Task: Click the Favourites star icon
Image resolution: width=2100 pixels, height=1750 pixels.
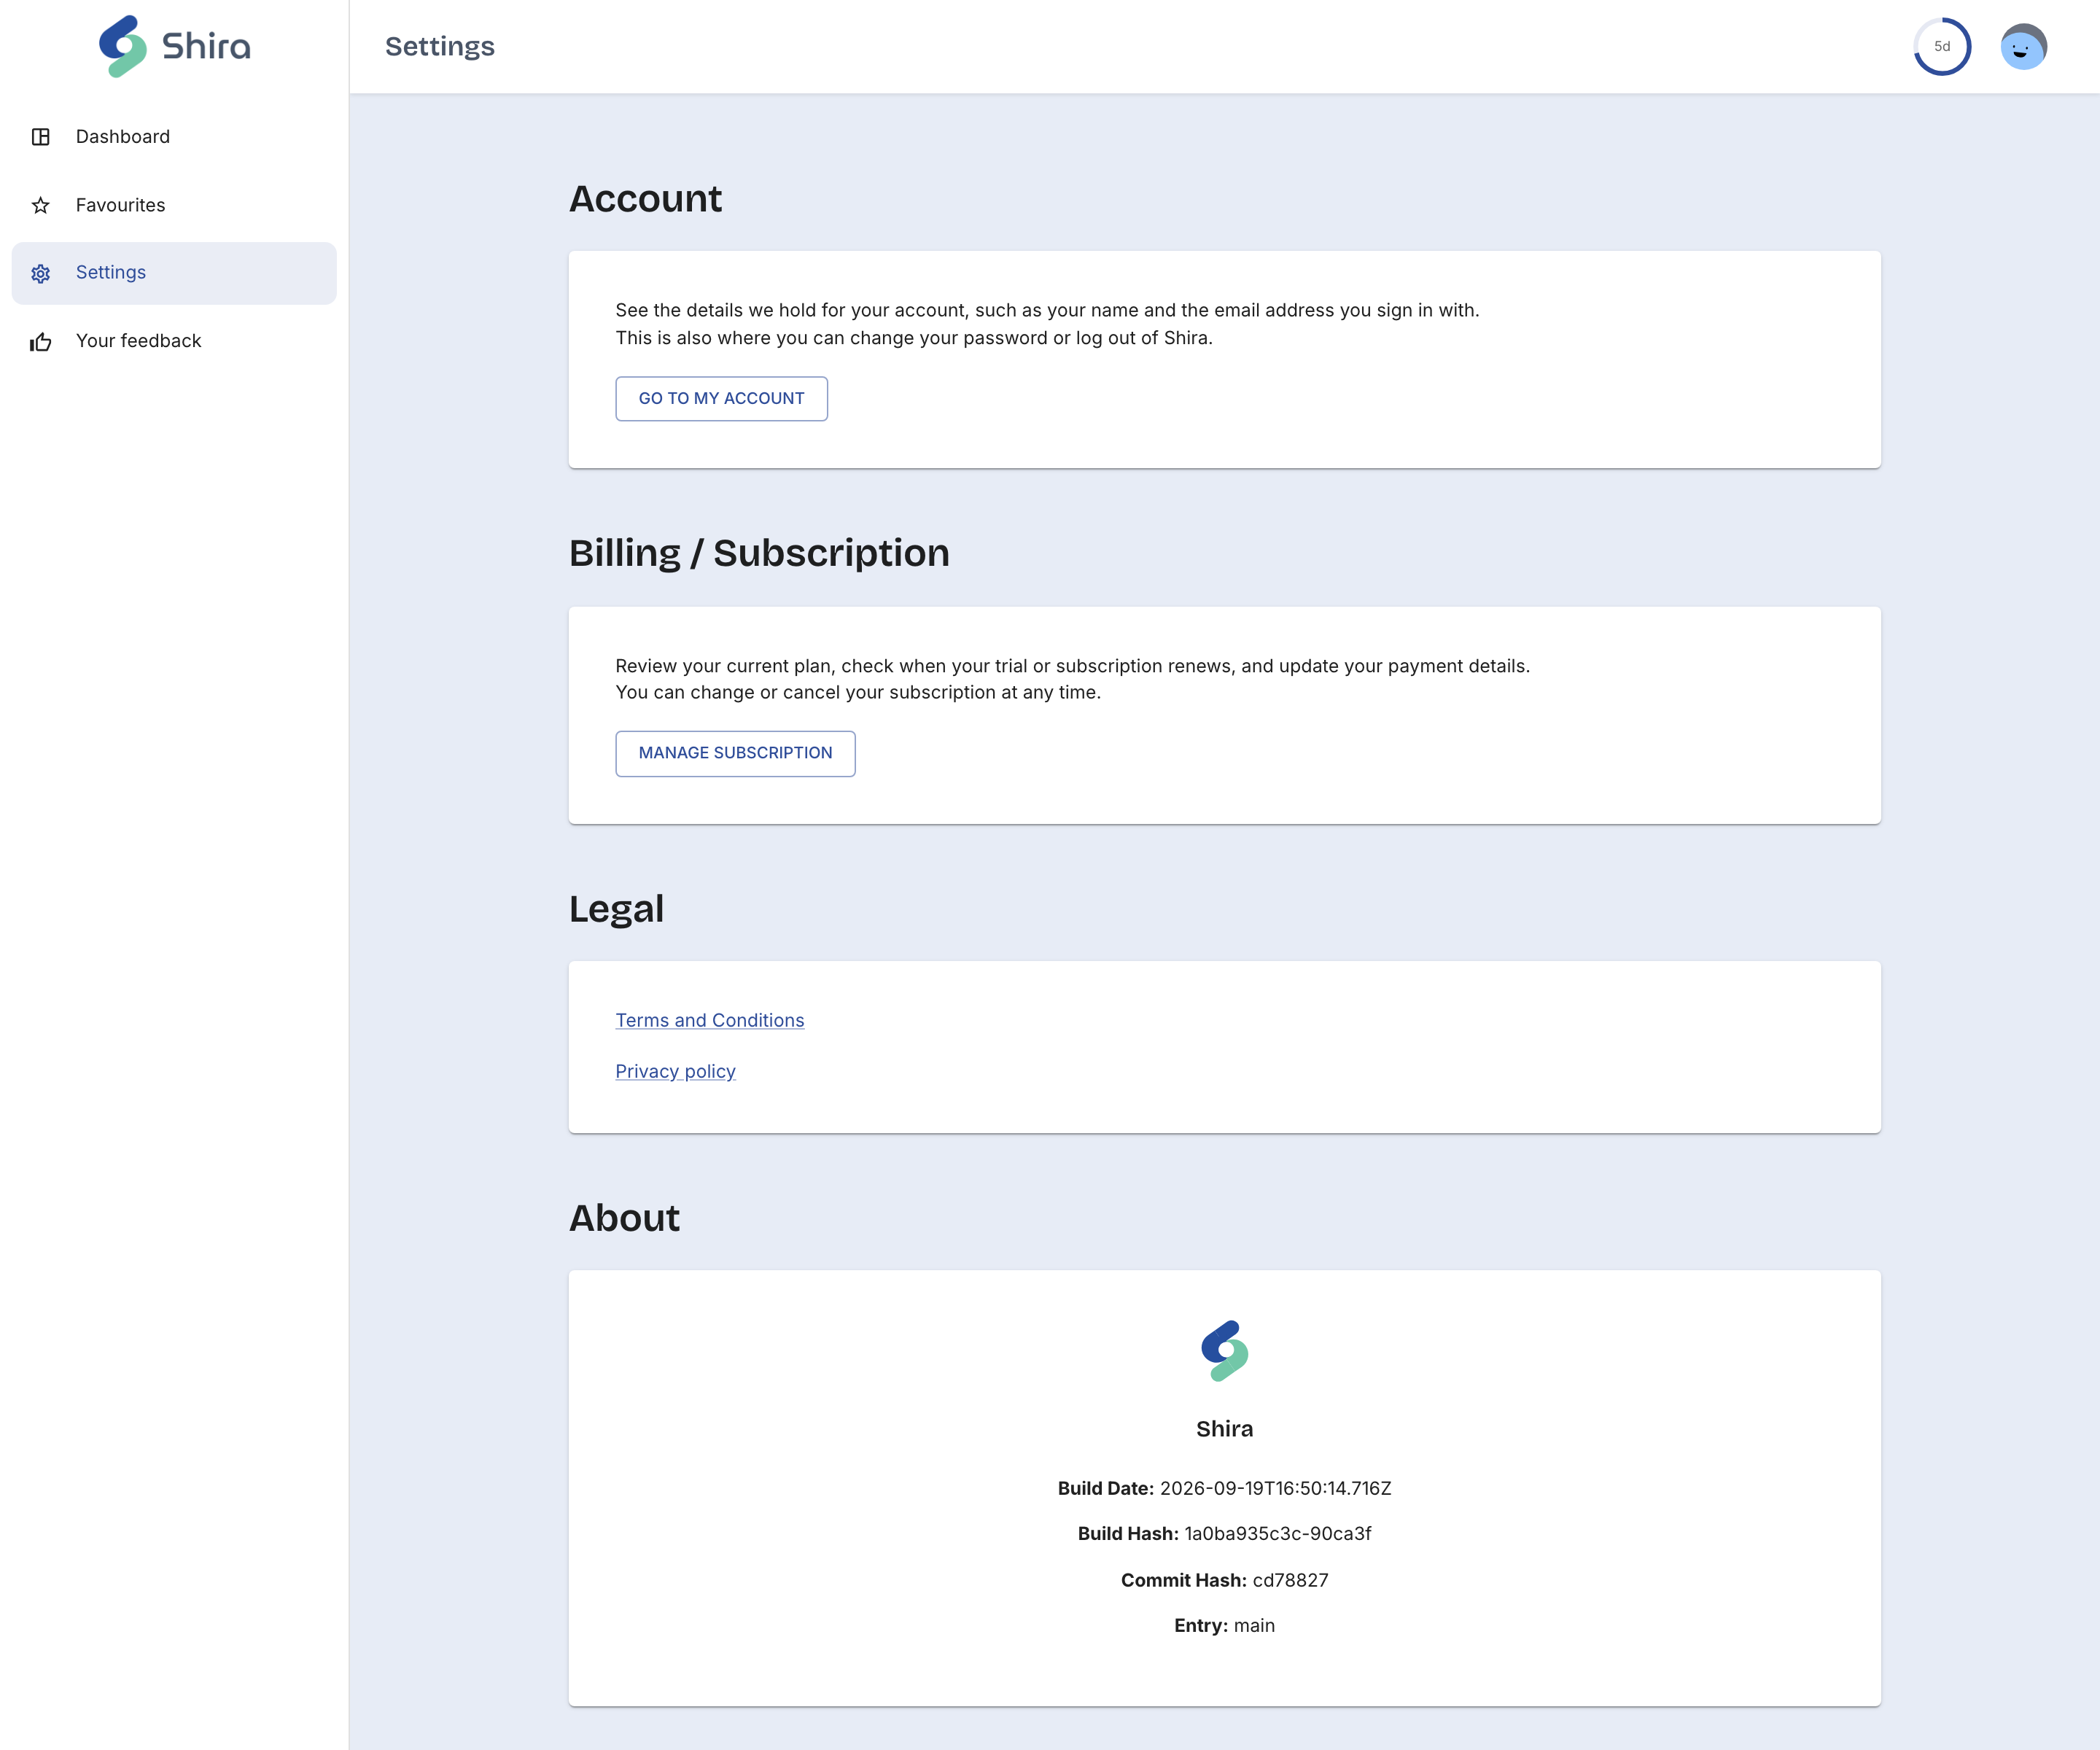Action: [41, 205]
